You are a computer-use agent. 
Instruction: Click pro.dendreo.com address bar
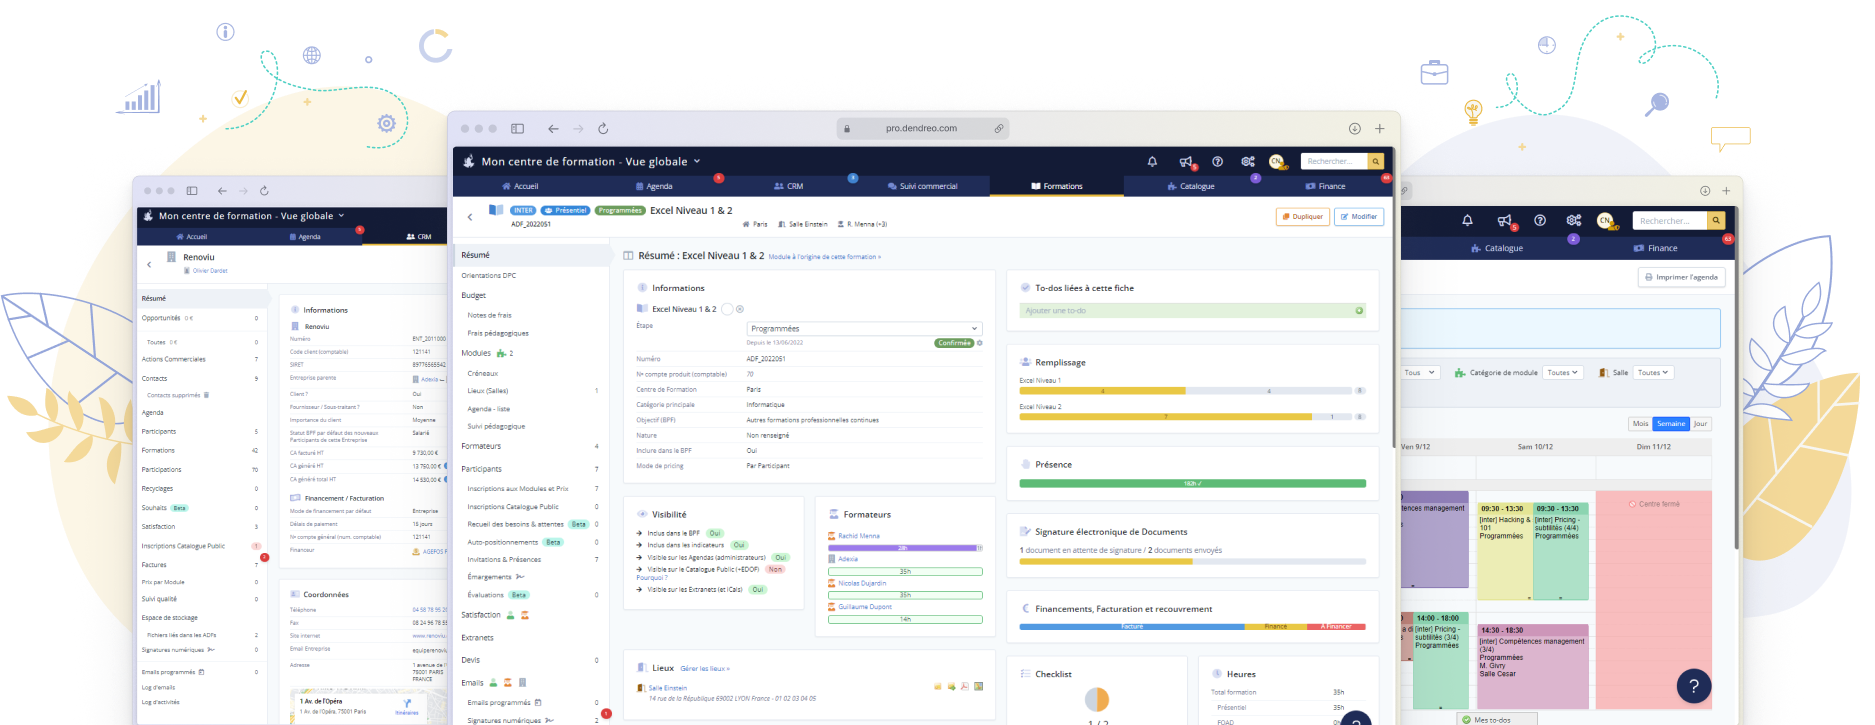(x=922, y=128)
